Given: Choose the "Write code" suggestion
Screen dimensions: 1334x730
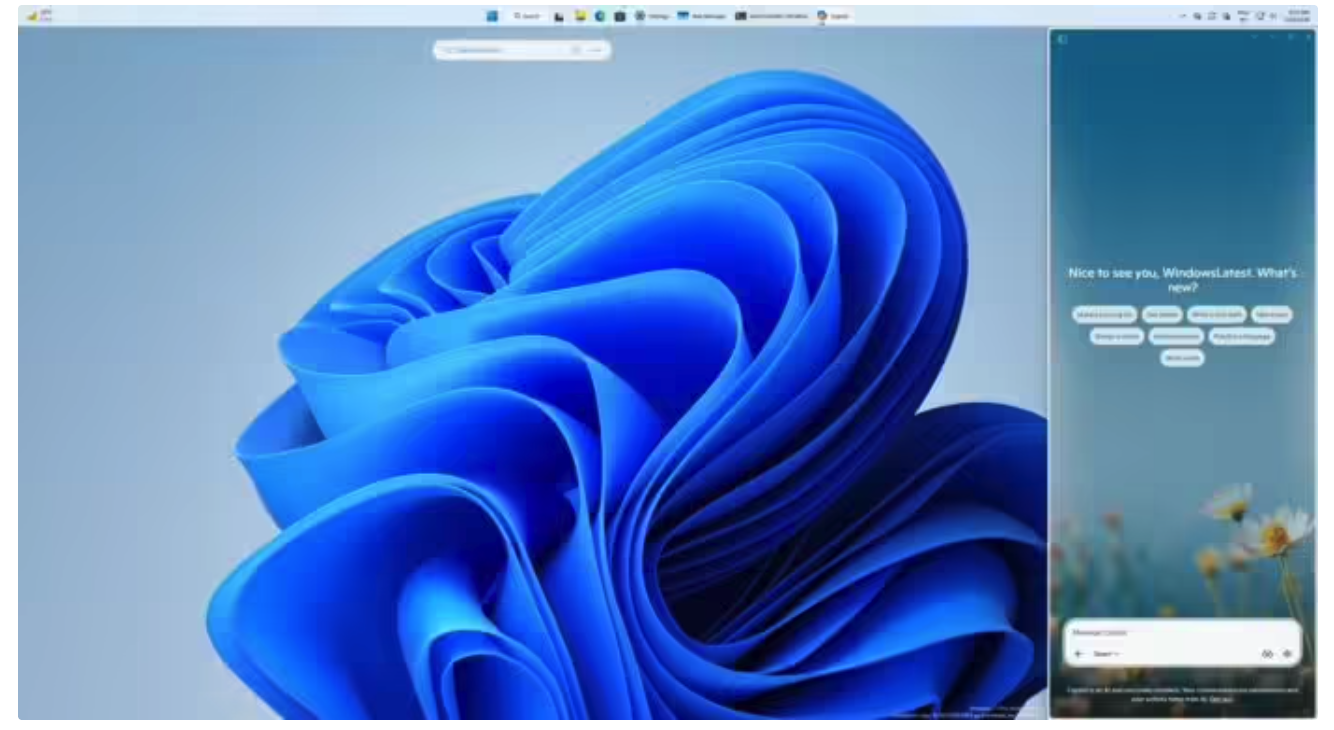Looking at the screenshot, I should click(1182, 358).
